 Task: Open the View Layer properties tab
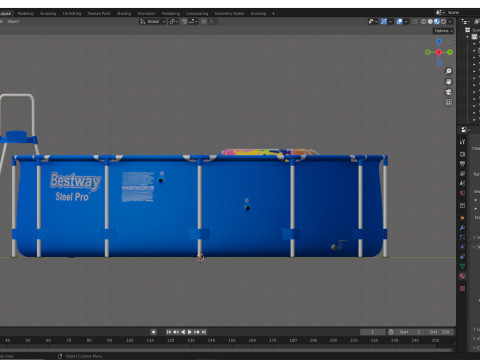click(462, 174)
